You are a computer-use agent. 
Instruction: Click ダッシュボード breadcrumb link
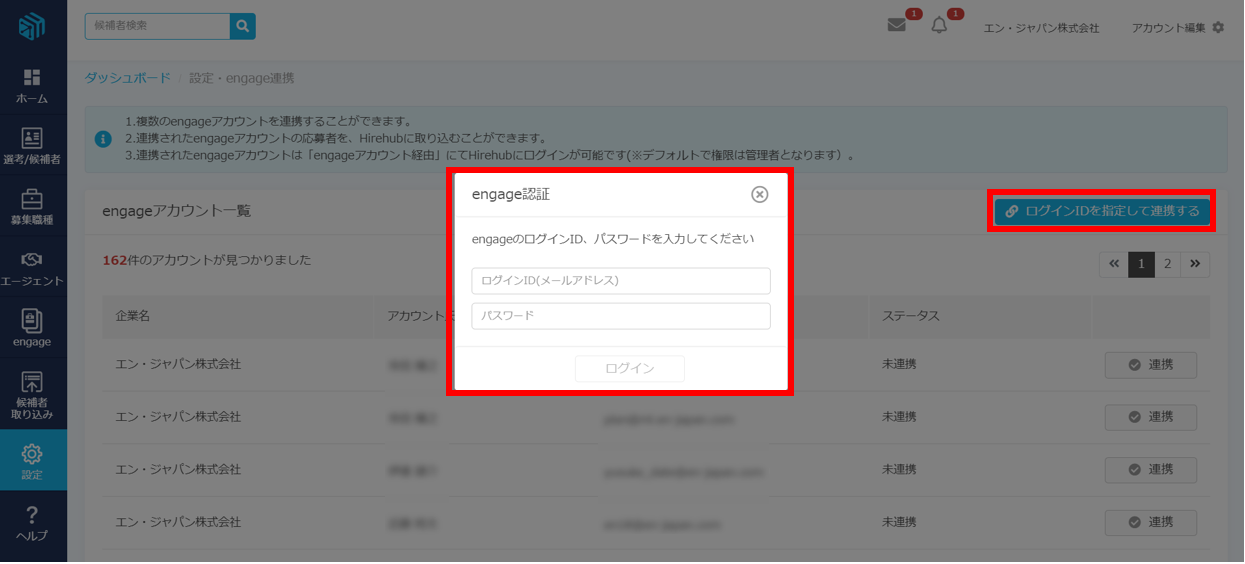tap(127, 78)
